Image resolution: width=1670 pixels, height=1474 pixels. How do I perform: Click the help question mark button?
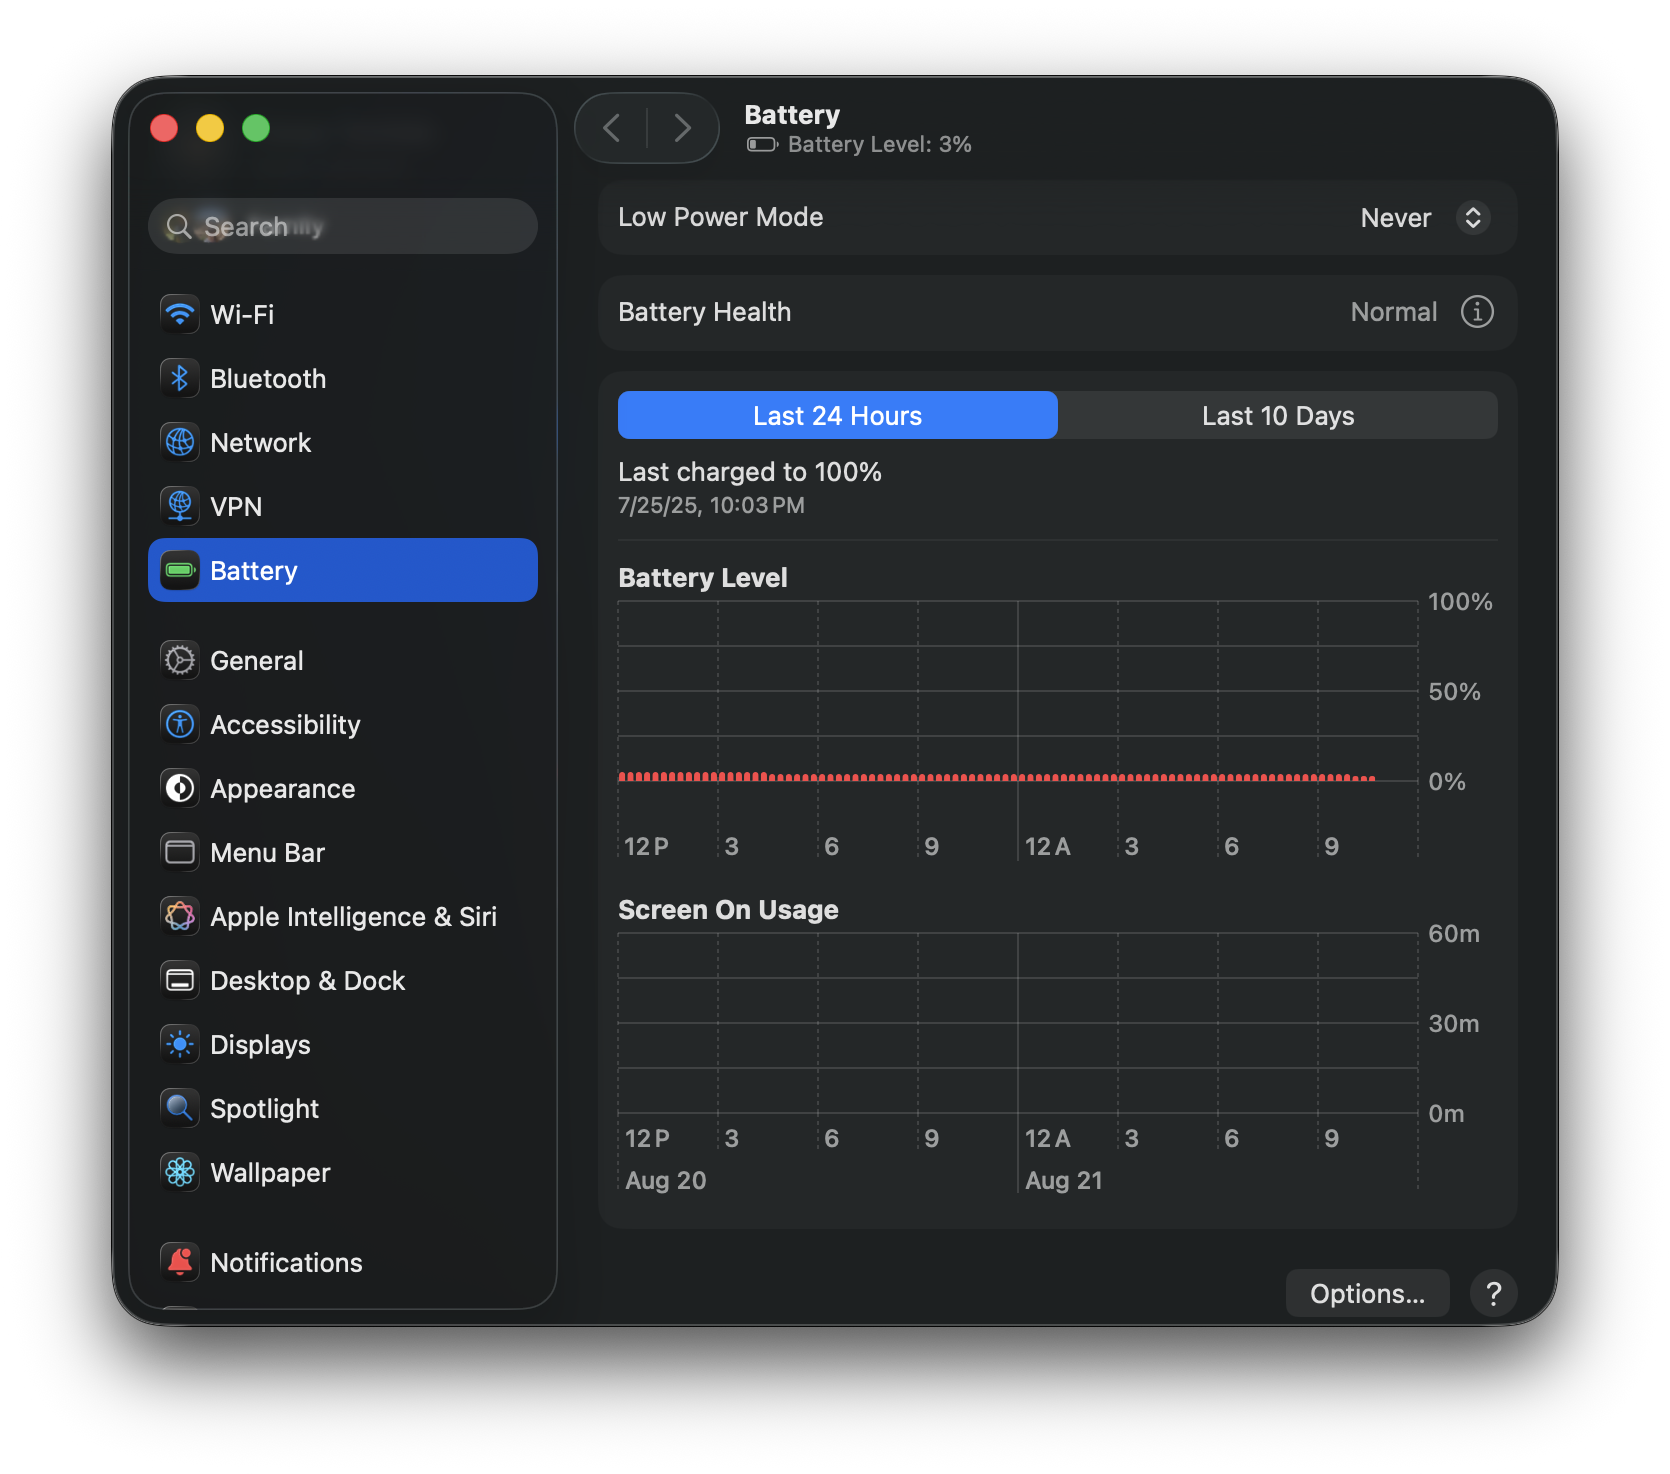pyautogui.click(x=1493, y=1294)
